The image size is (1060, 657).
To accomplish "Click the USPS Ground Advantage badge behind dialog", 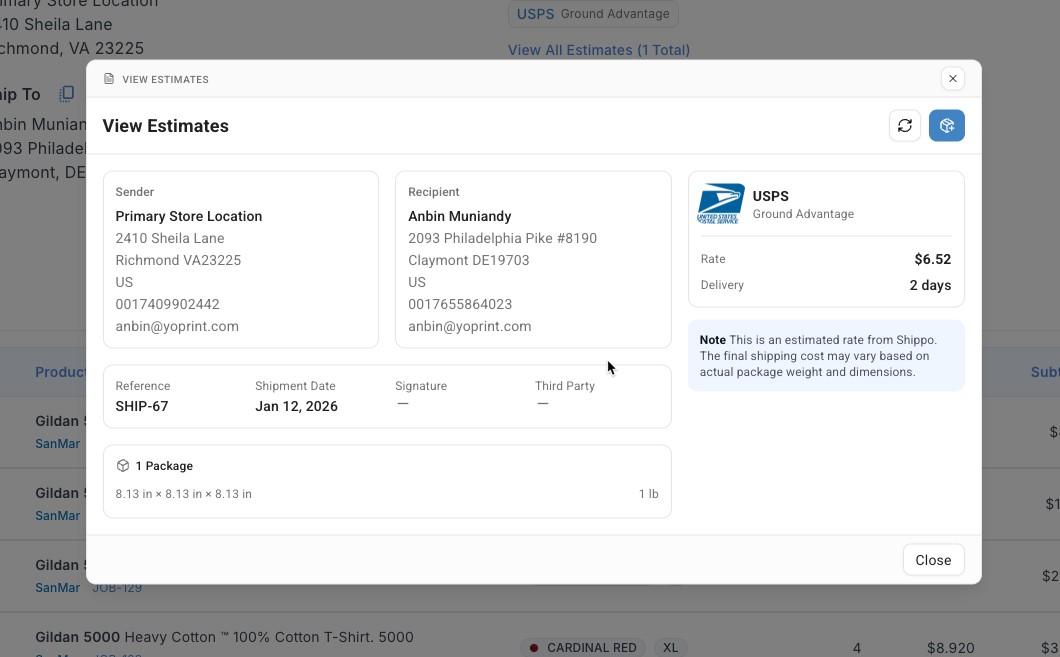I will 593,14.
